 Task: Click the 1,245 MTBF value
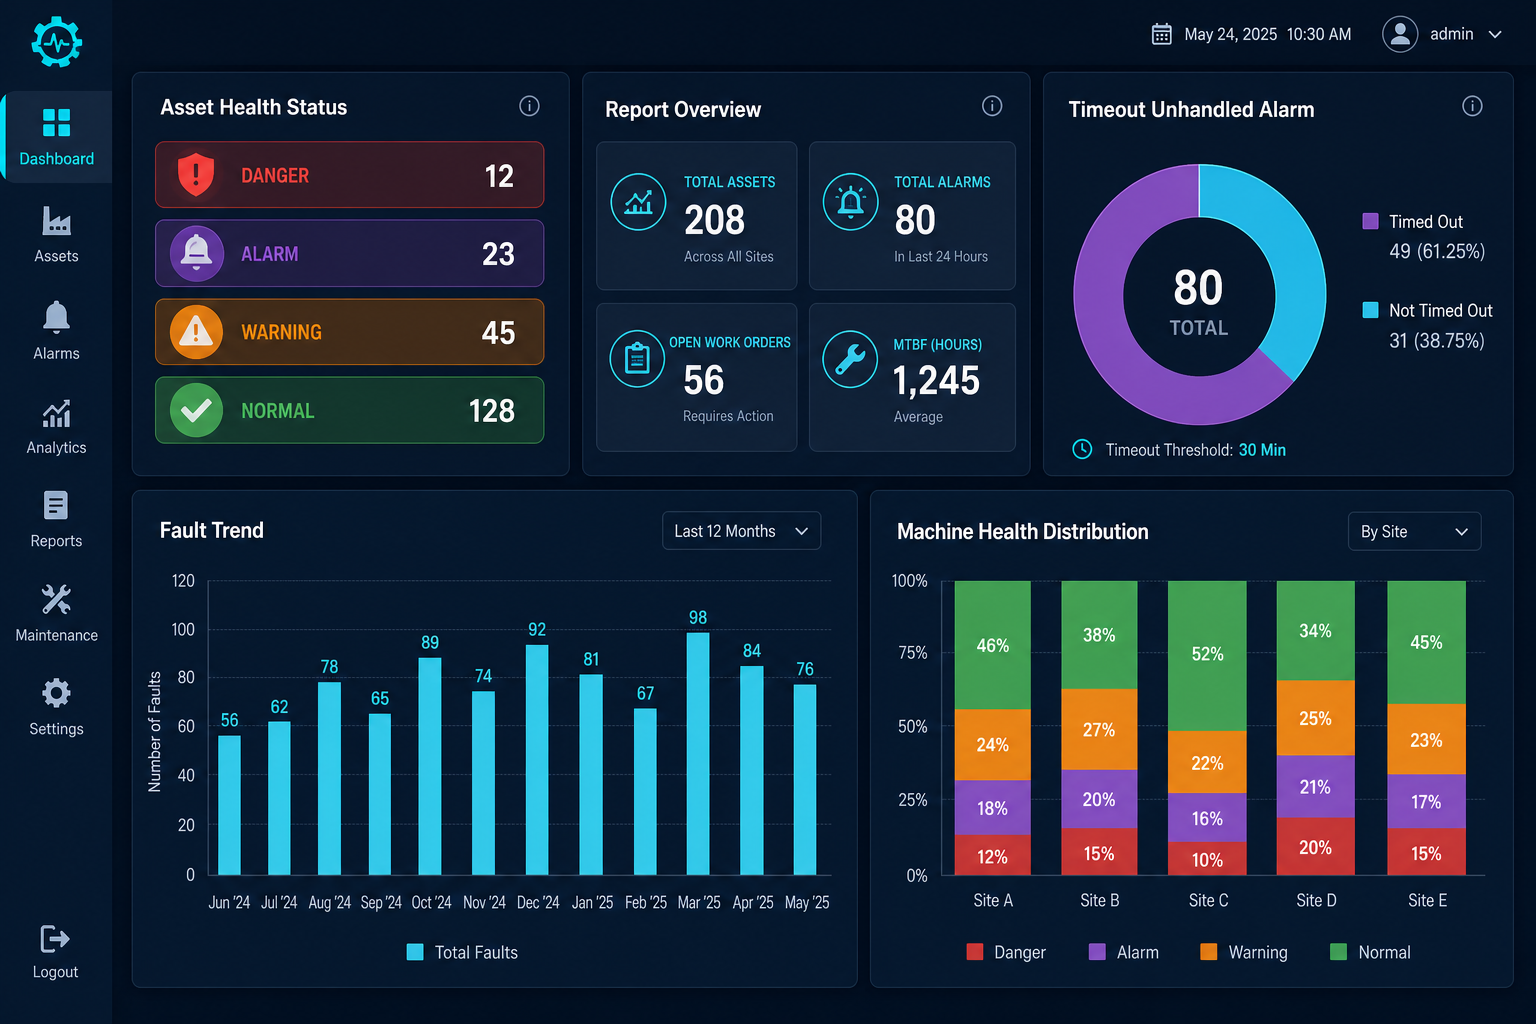point(936,381)
